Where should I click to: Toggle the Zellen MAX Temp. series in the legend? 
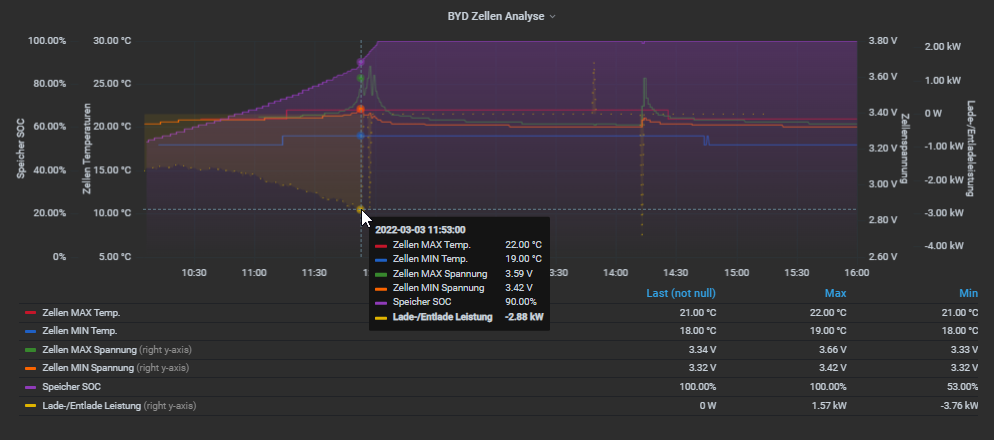click(81, 313)
